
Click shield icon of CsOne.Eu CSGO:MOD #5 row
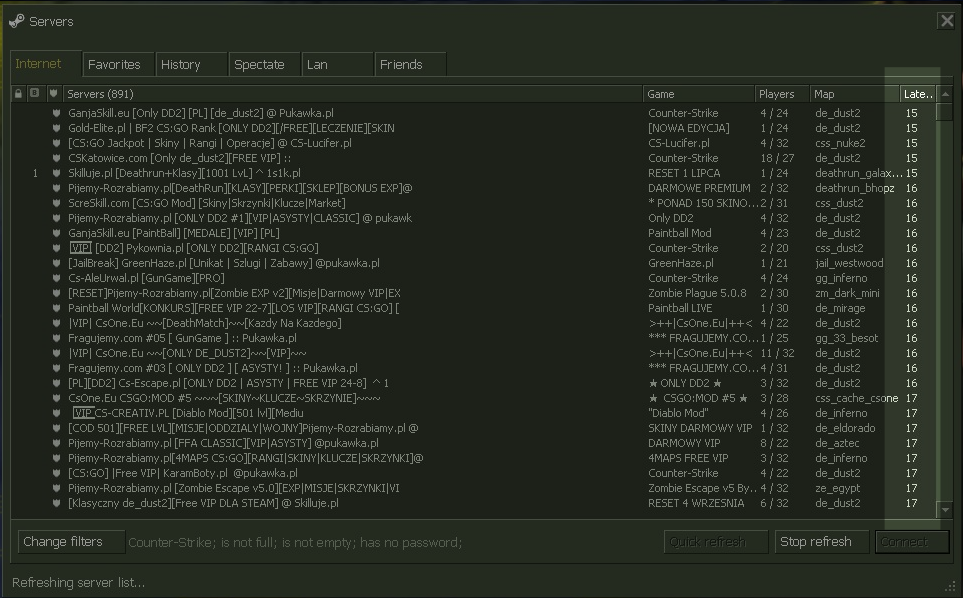point(57,398)
